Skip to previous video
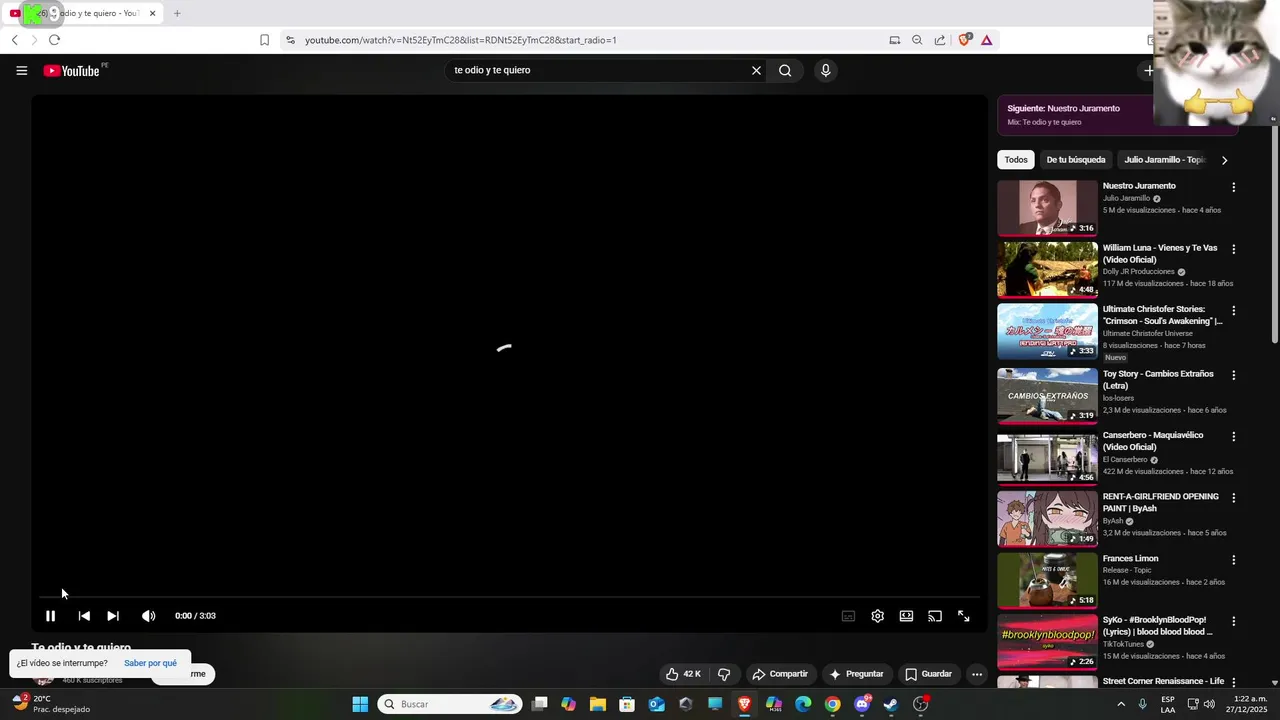 coord(84,616)
